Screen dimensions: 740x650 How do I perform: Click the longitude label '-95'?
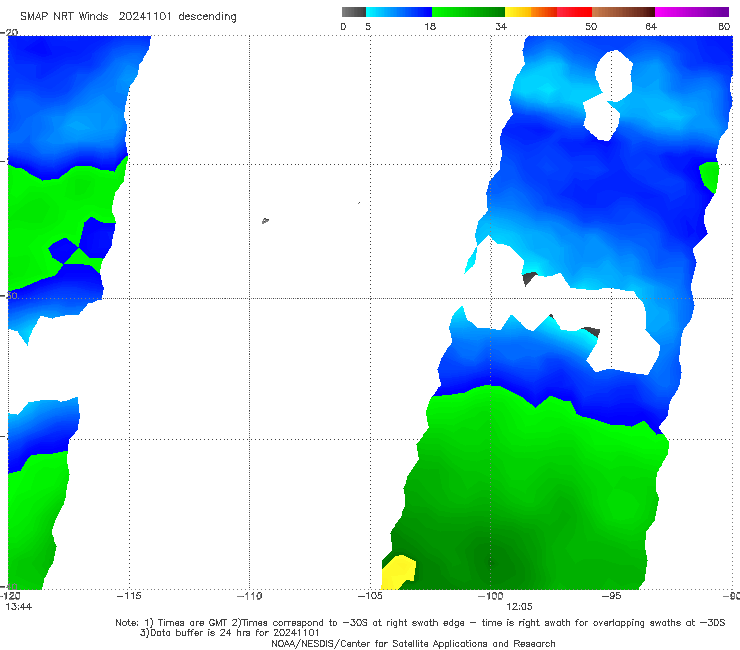(x=611, y=596)
